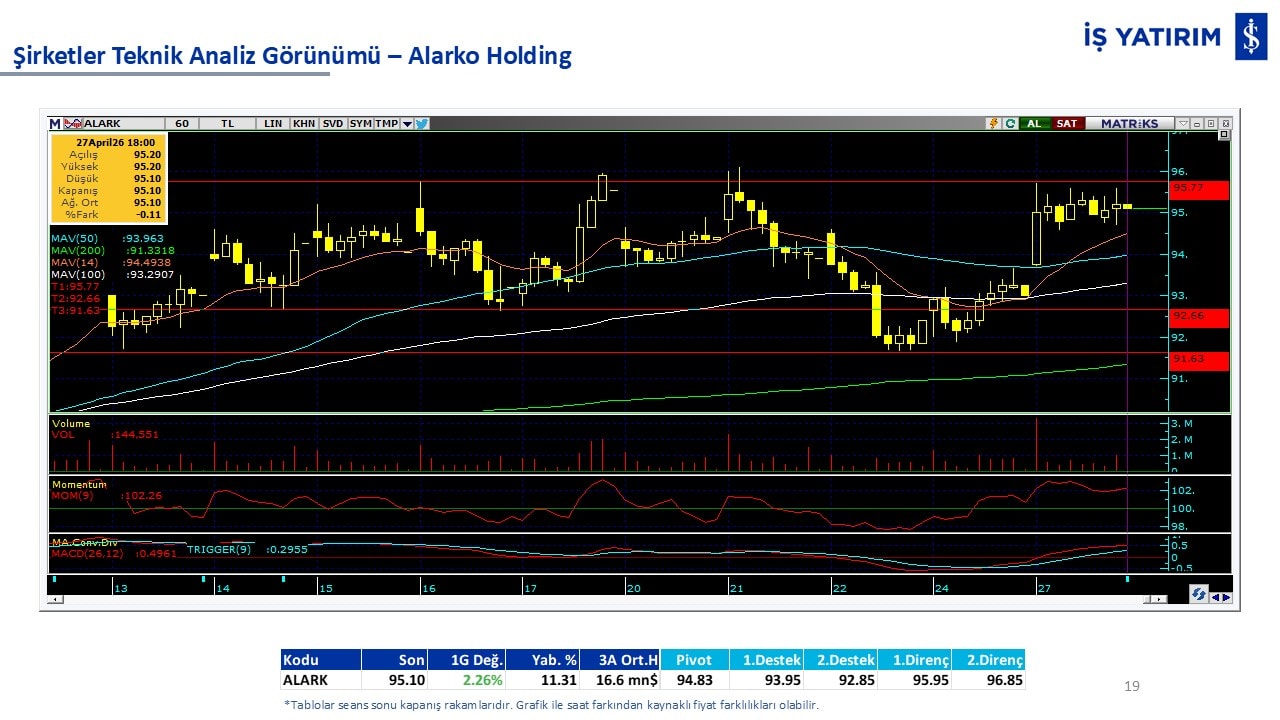Click the red 95.77 price level marker
1280x720 pixels.
[x=1198, y=188]
